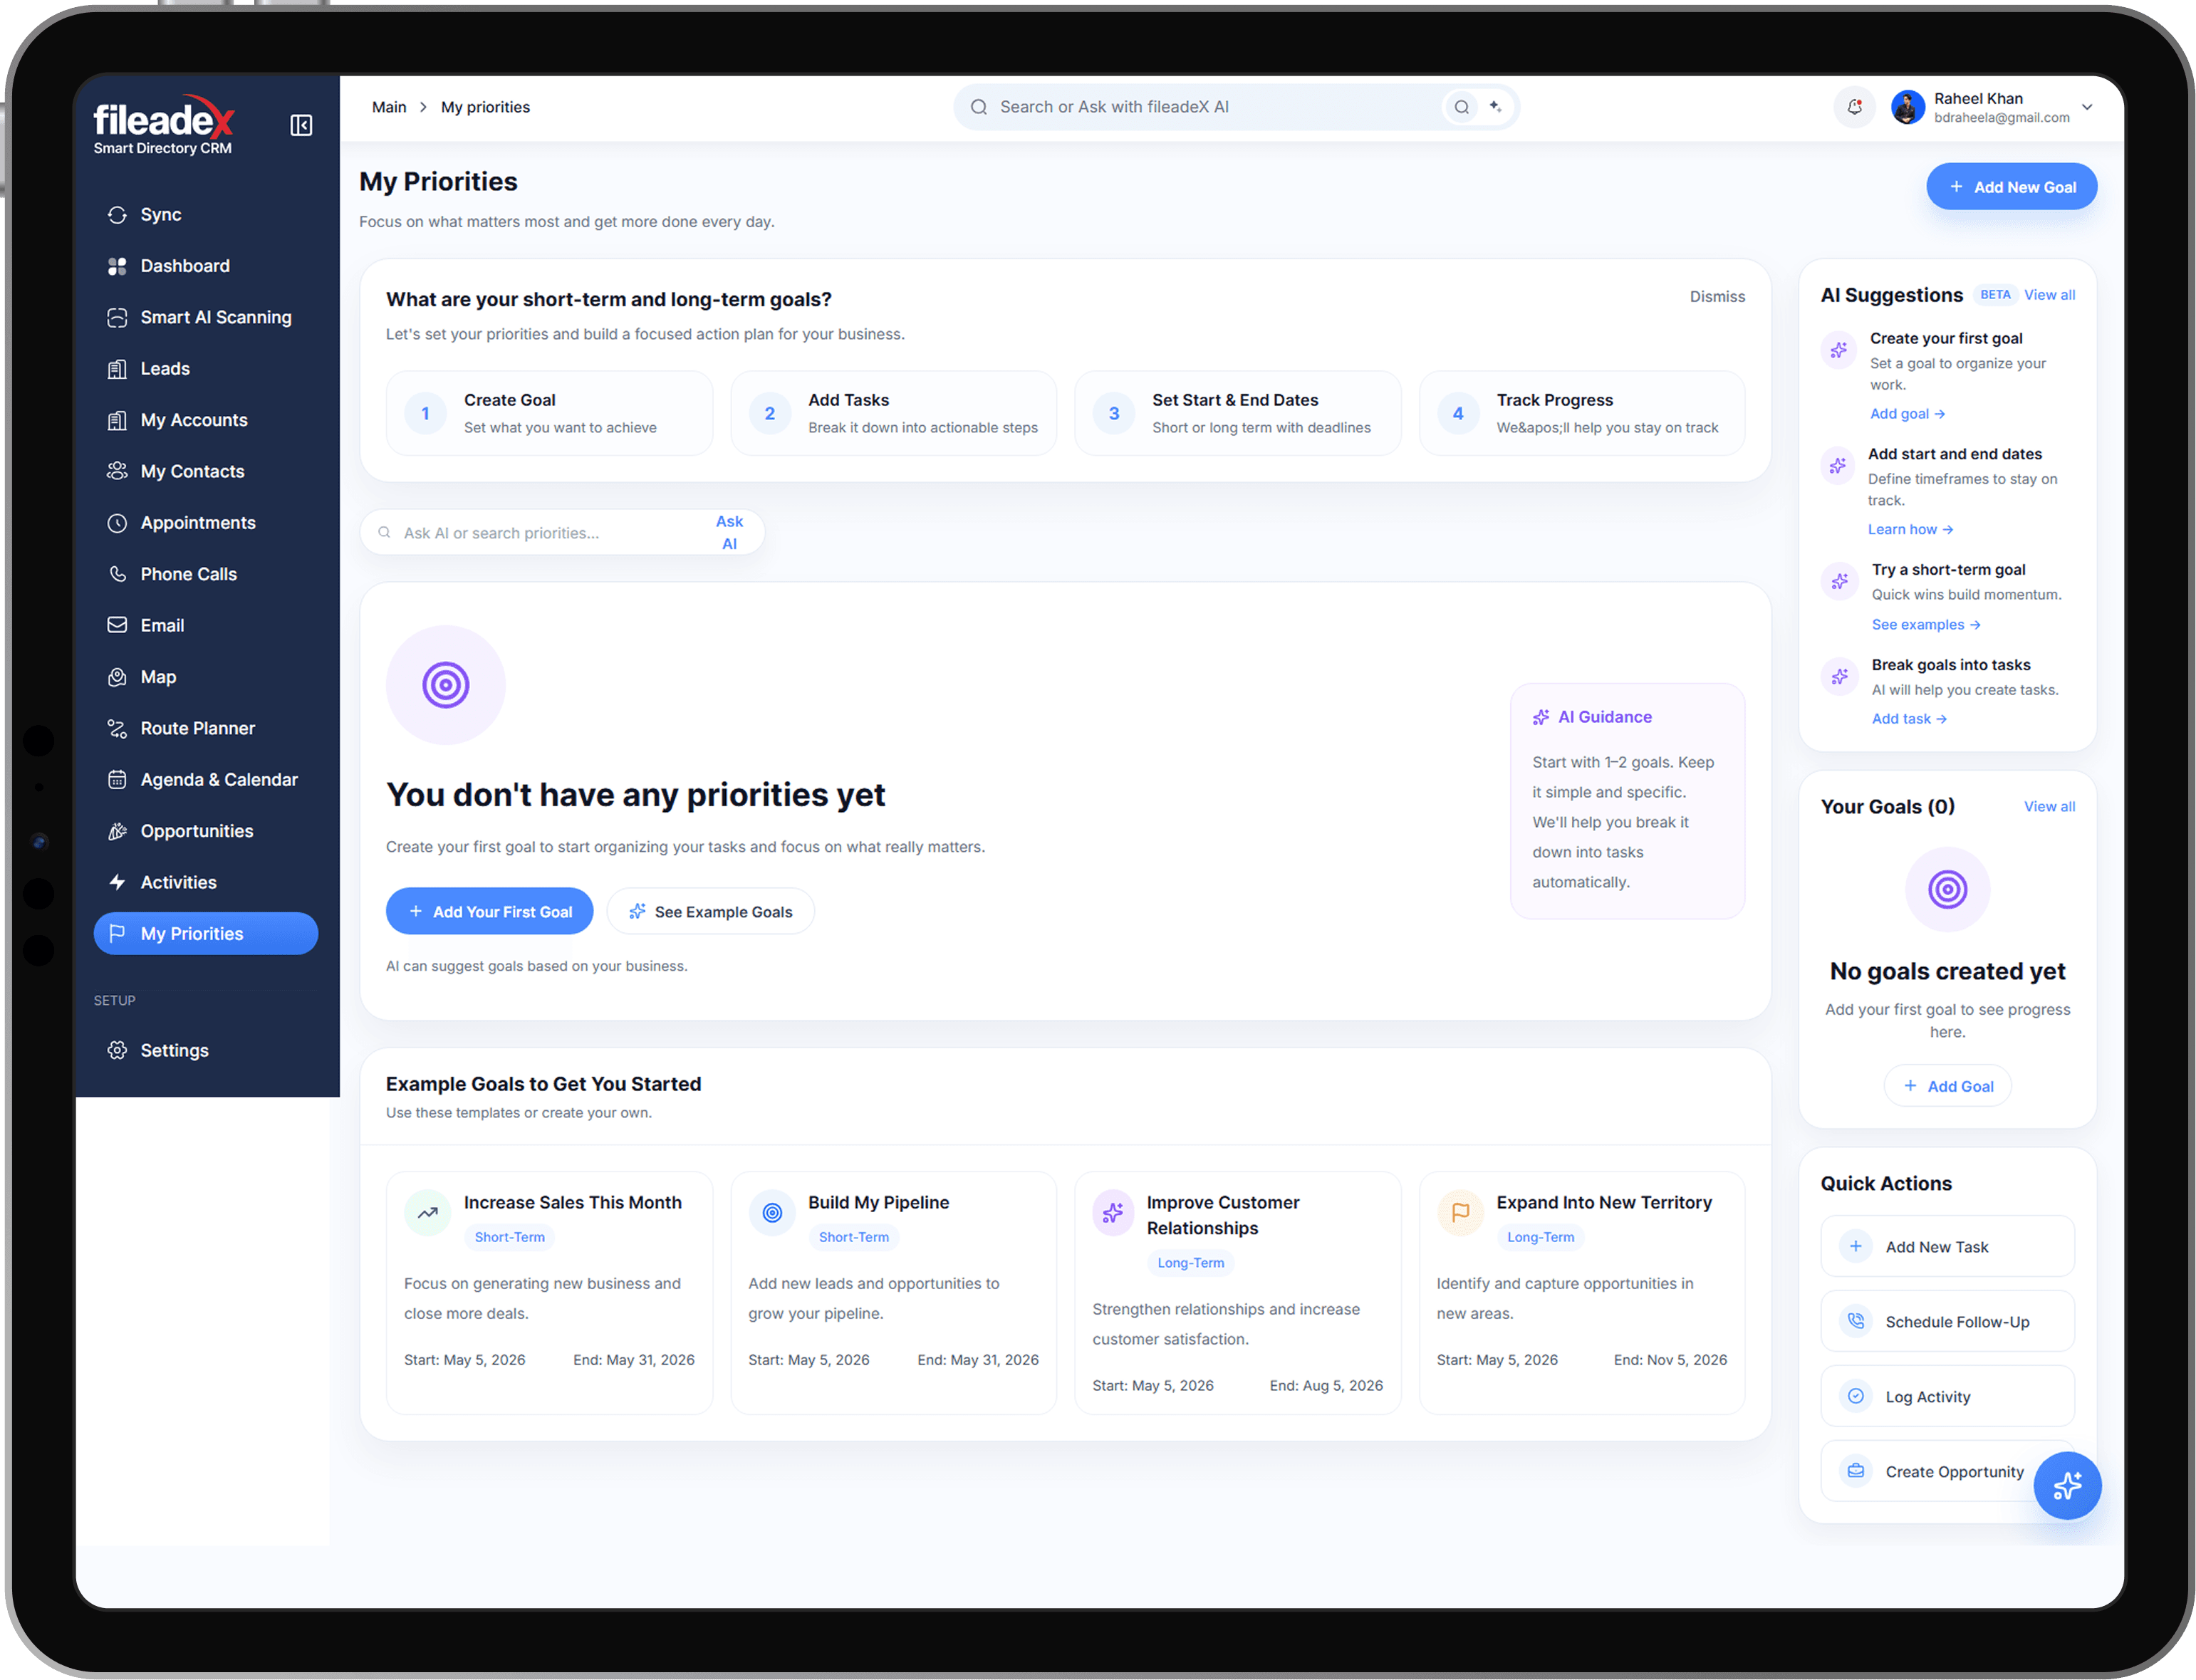Click the Email envelope icon
Screen dimensions: 2196x1680
(x=117, y=625)
